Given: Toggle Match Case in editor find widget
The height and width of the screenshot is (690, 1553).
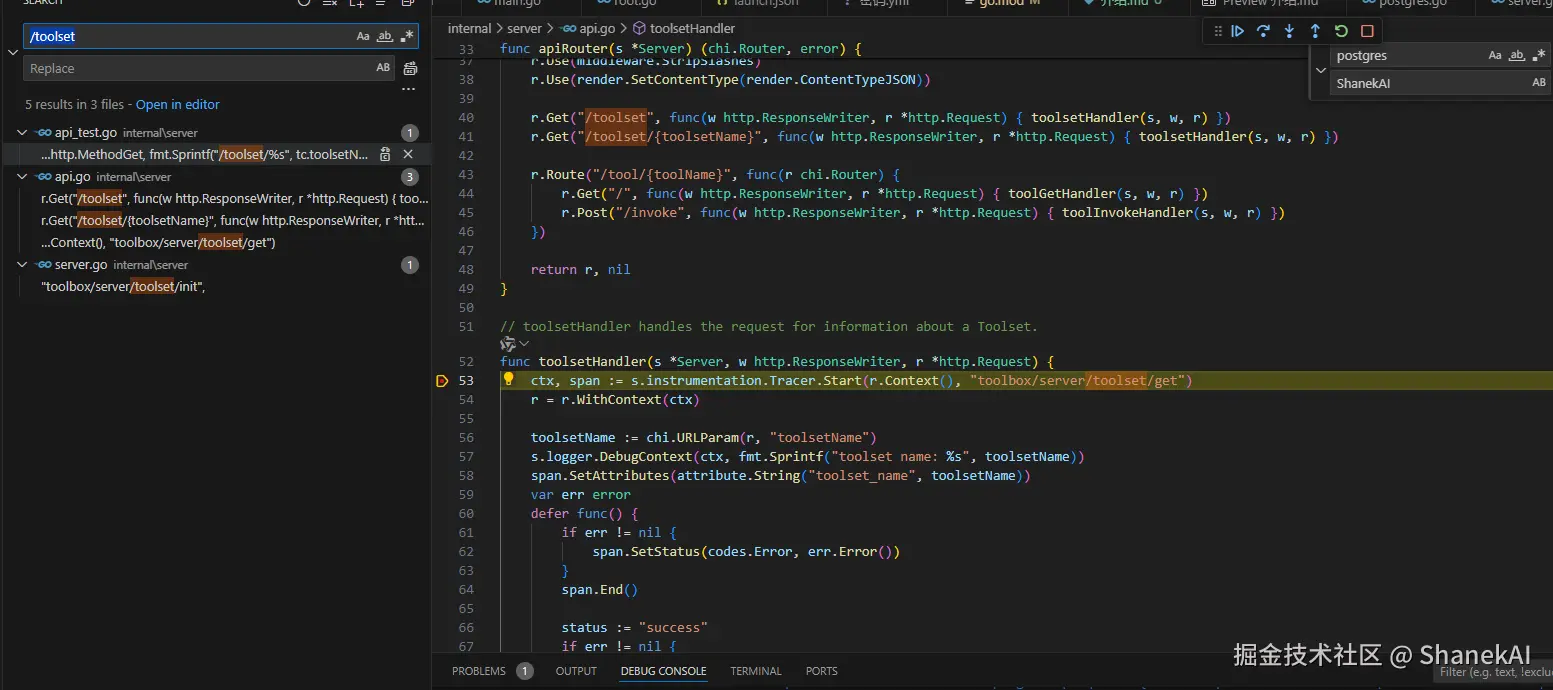Looking at the screenshot, I should coord(1495,55).
